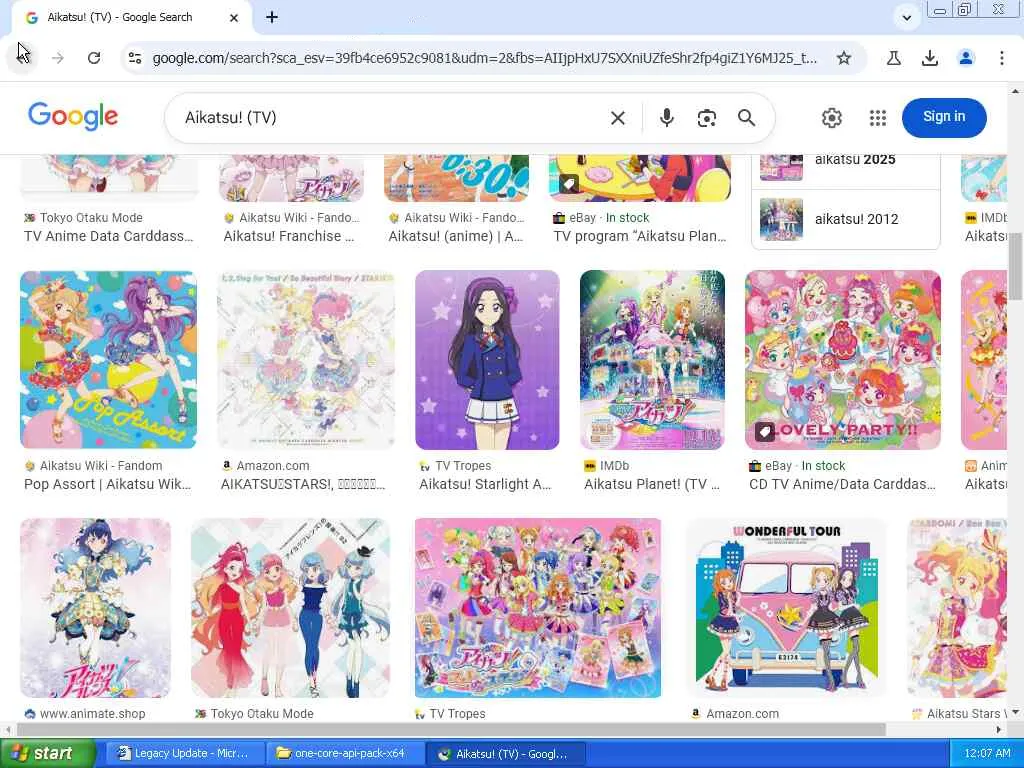
Task: Click the 12:07 AM system clock
Action: 987,754
